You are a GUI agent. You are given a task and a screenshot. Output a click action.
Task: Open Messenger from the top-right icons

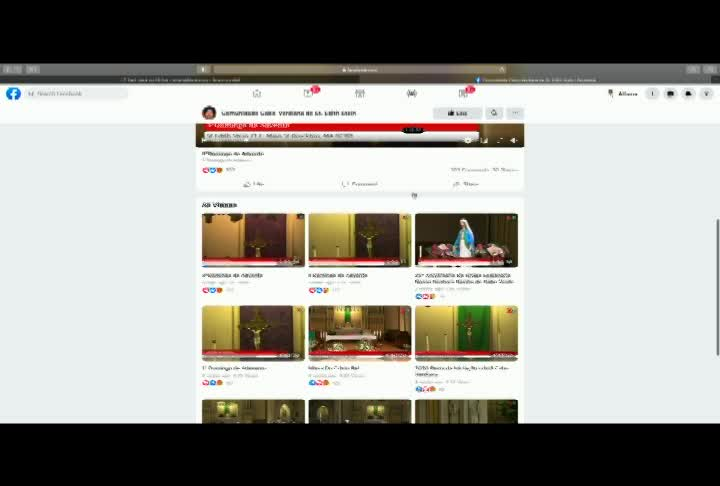point(670,94)
